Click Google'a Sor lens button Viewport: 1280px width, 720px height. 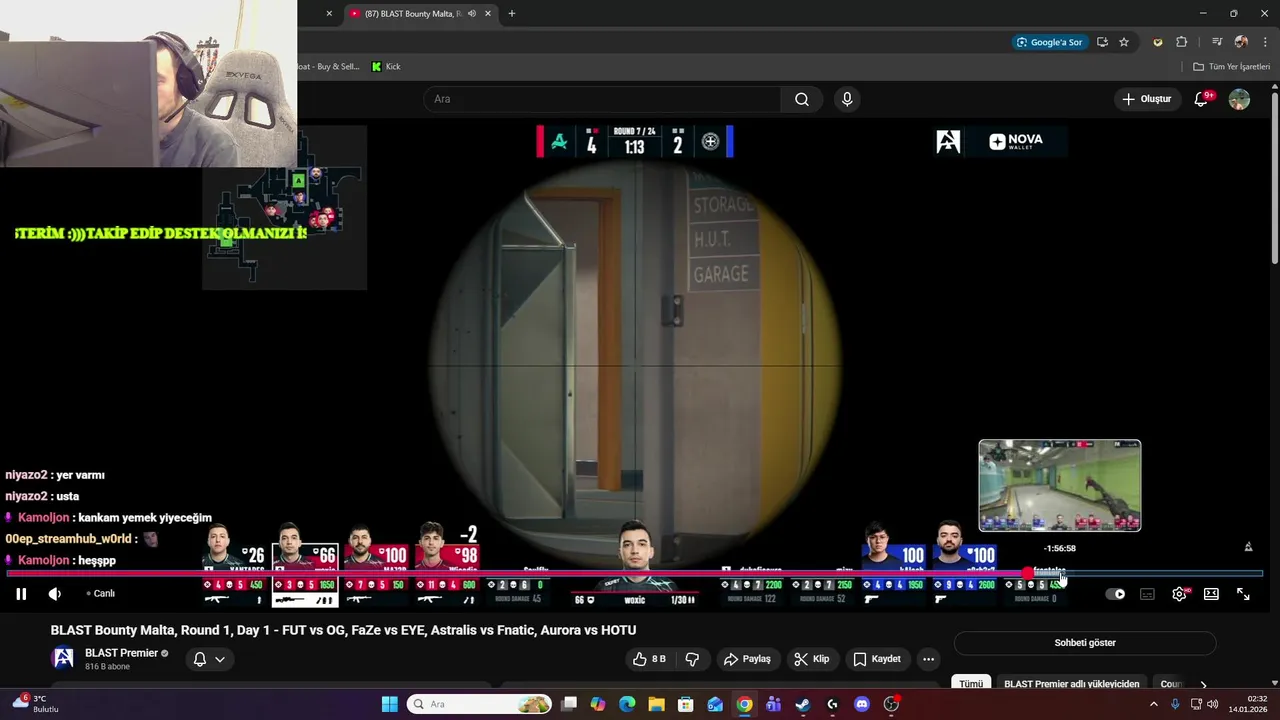click(1049, 42)
